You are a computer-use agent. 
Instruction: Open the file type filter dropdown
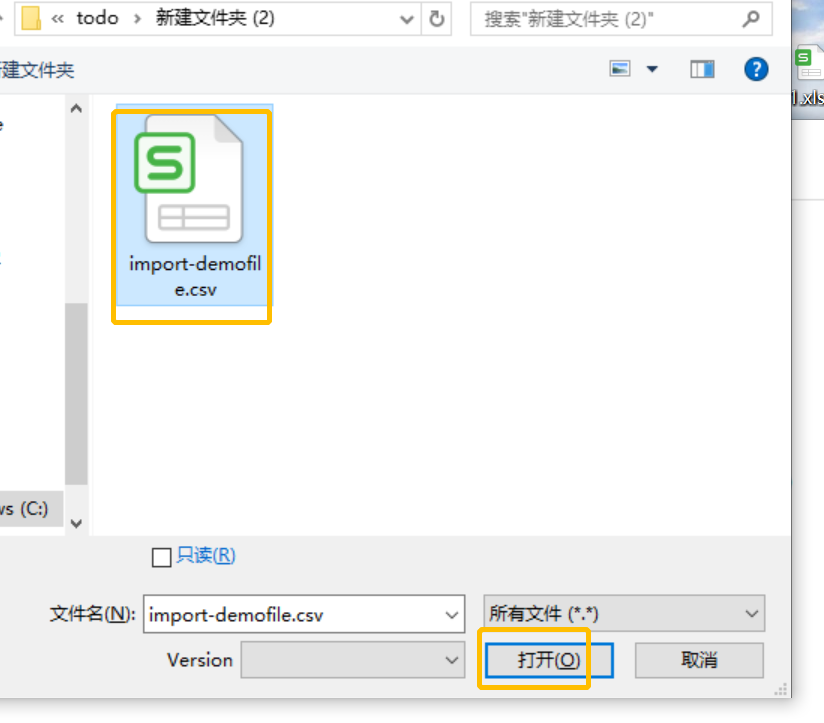[x=624, y=613]
